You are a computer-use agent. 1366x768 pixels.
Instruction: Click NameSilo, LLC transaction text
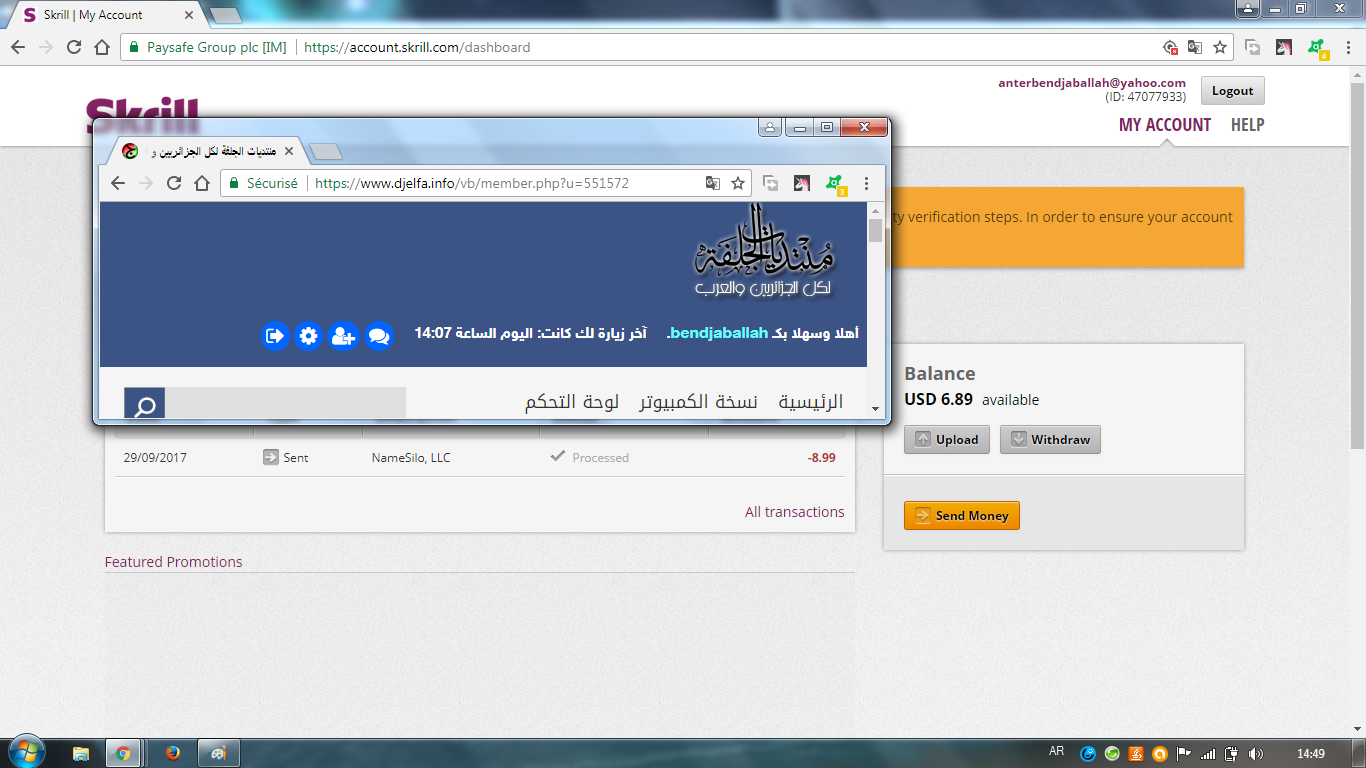tap(411, 457)
